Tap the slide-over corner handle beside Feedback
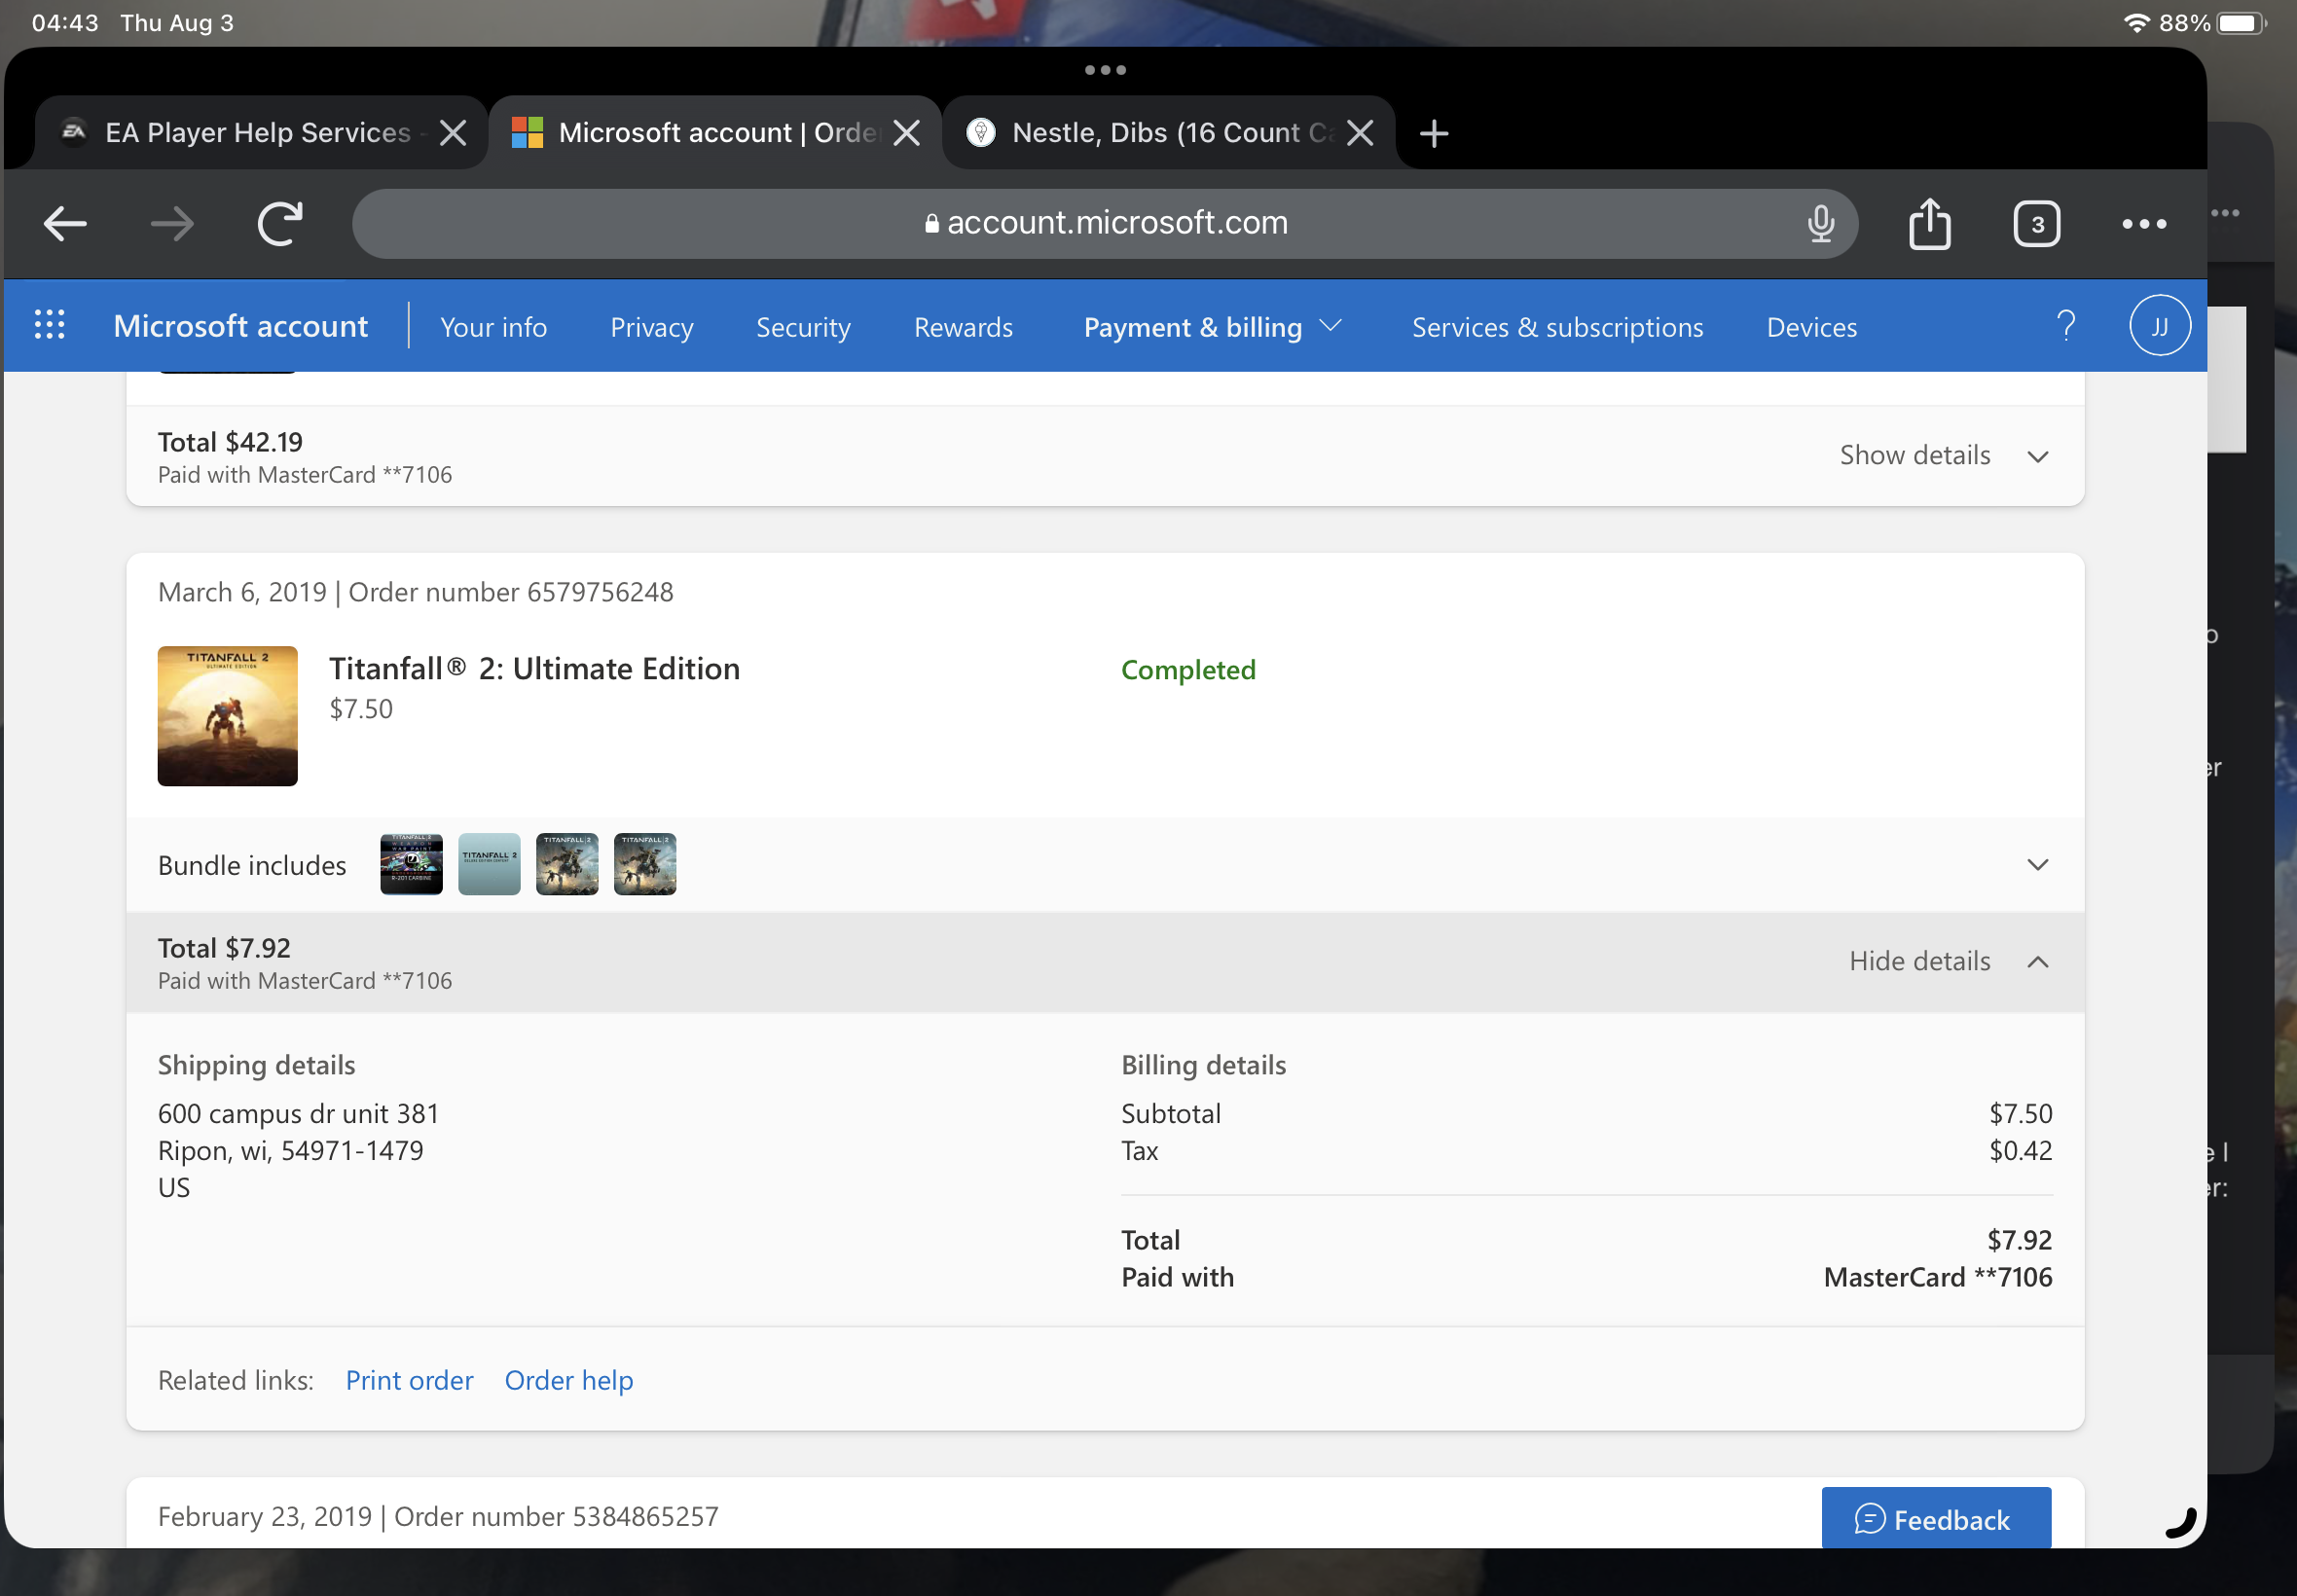Image resolution: width=2297 pixels, height=1596 pixels. tap(2180, 1522)
